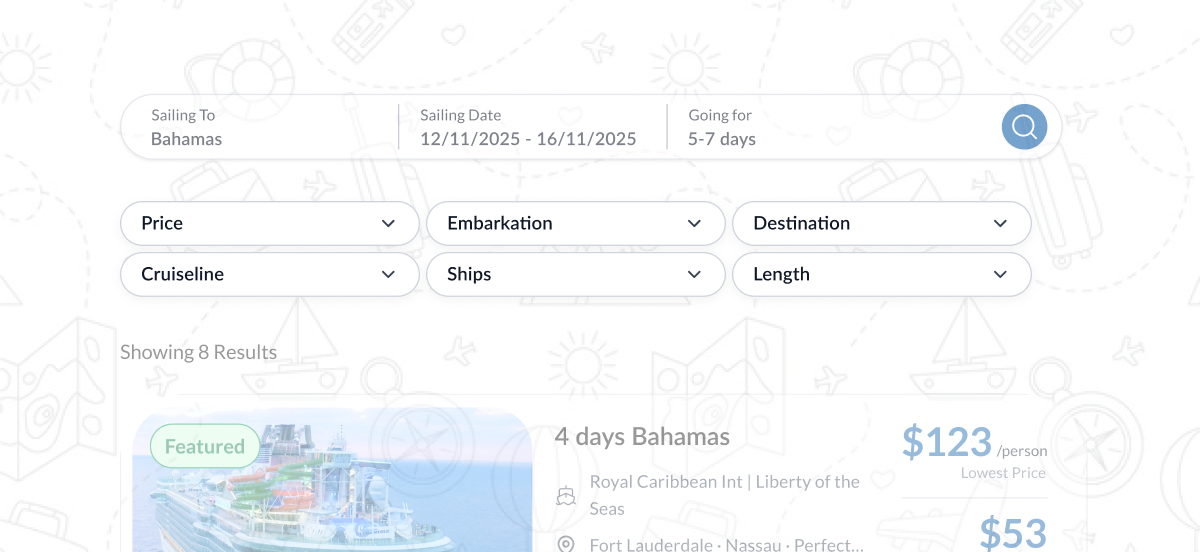Expand the Ships filter dropdown
Viewport: 1200px width, 552px height.
[x=575, y=274]
